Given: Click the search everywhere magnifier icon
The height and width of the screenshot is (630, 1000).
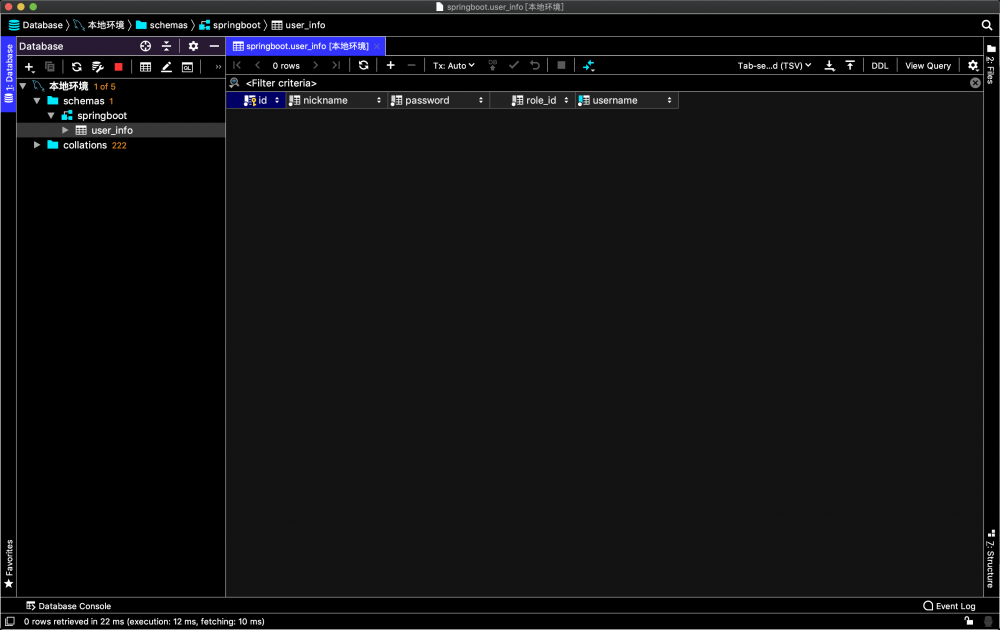Looking at the screenshot, I should (987, 25).
